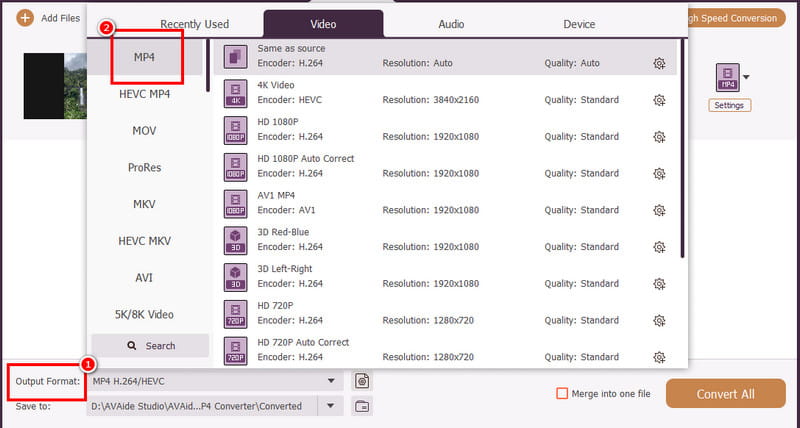
Task: Open settings gear for 4K Video preset
Action: (x=659, y=100)
